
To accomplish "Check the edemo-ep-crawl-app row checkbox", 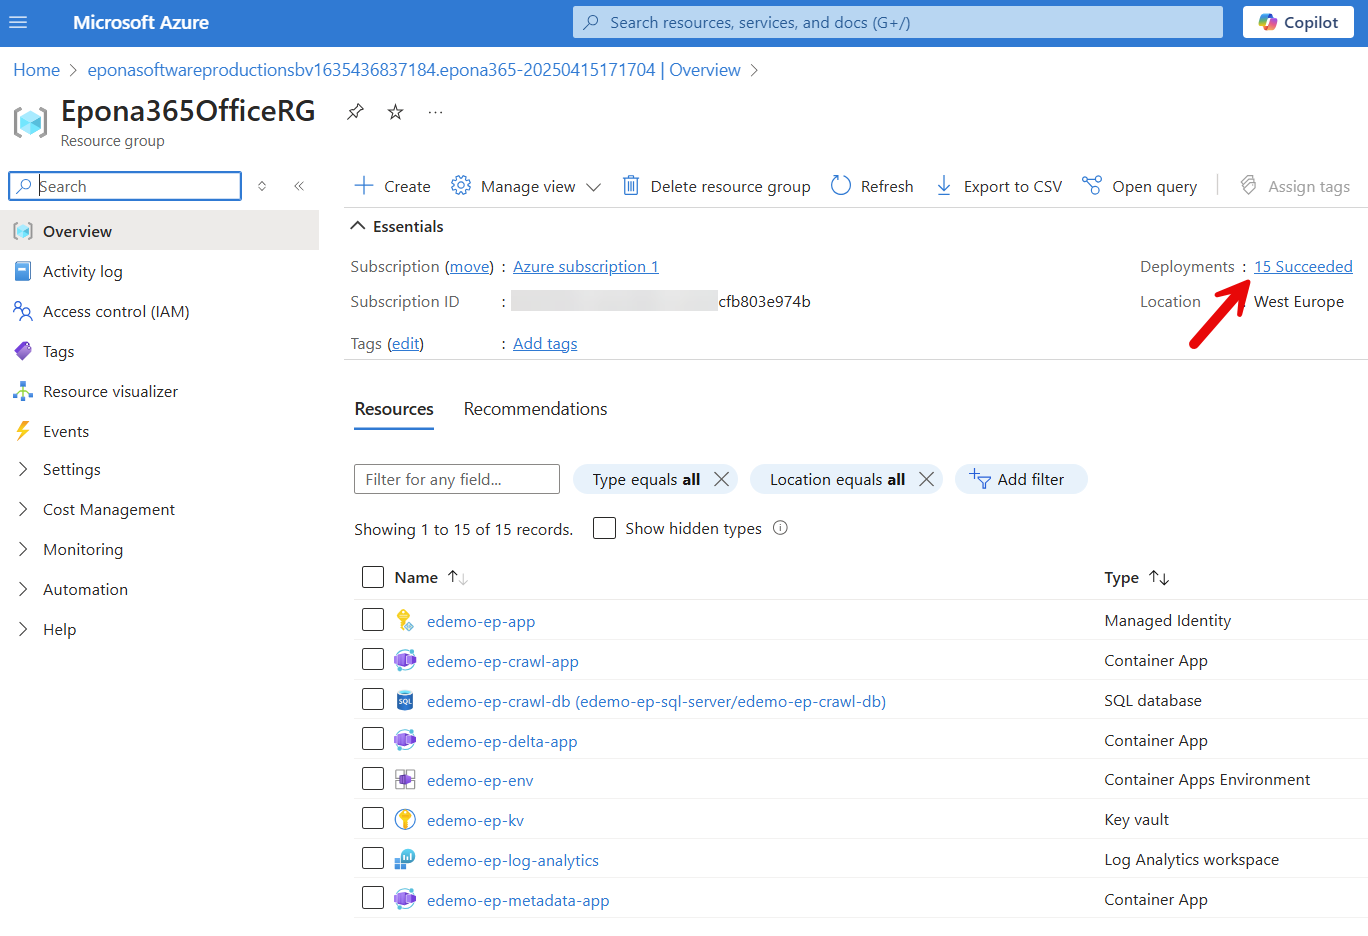I will tap(373, 660).
